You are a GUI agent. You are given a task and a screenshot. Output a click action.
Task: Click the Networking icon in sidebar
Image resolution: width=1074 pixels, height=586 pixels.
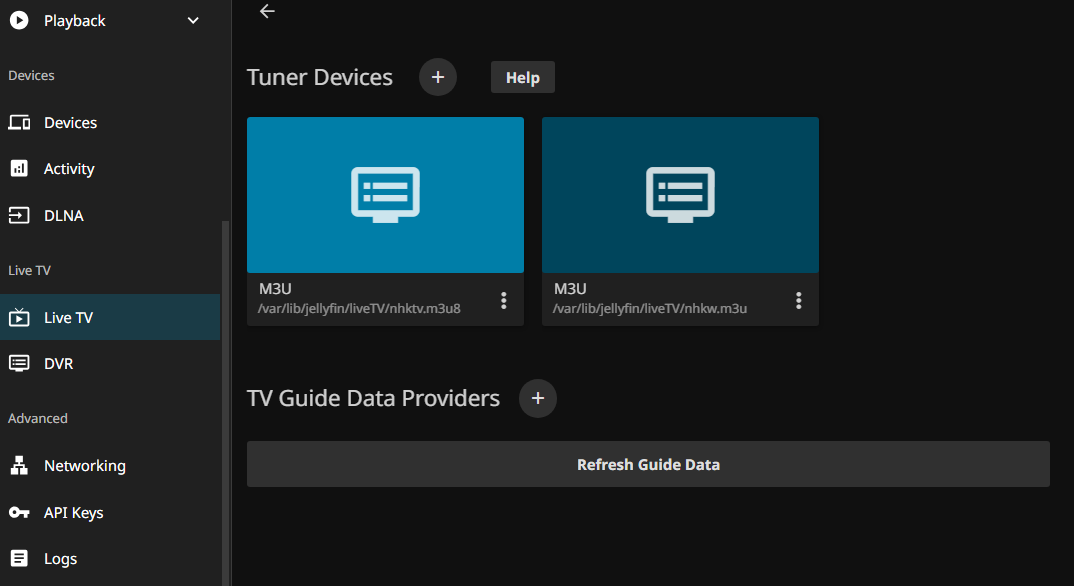(19, 466)
